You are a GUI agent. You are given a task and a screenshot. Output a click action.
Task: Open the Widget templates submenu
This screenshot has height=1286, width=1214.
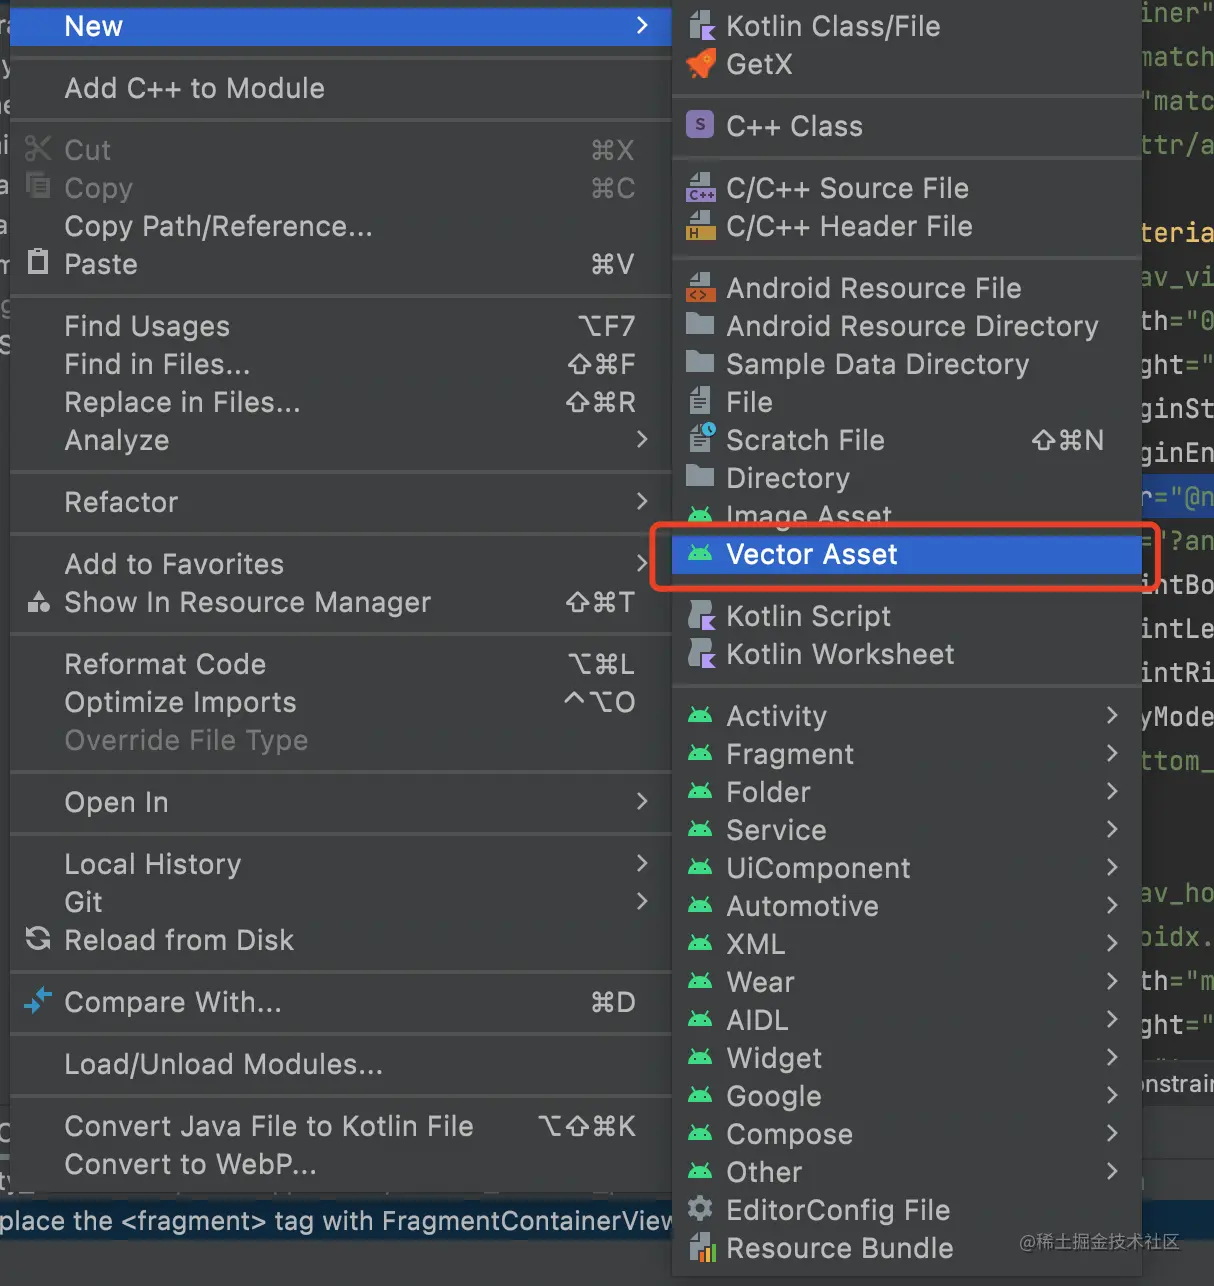[x=907, y=1058]
